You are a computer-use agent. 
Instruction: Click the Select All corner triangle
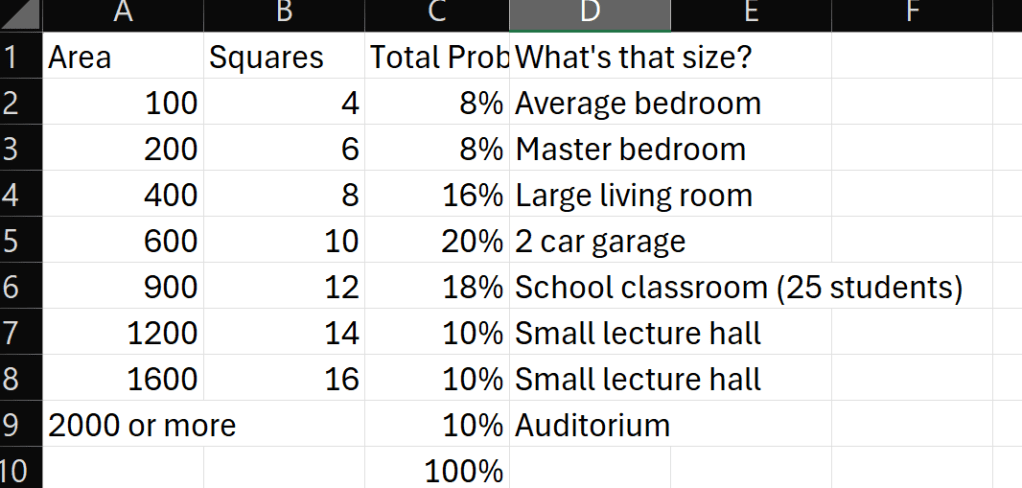tap(20, 14)
